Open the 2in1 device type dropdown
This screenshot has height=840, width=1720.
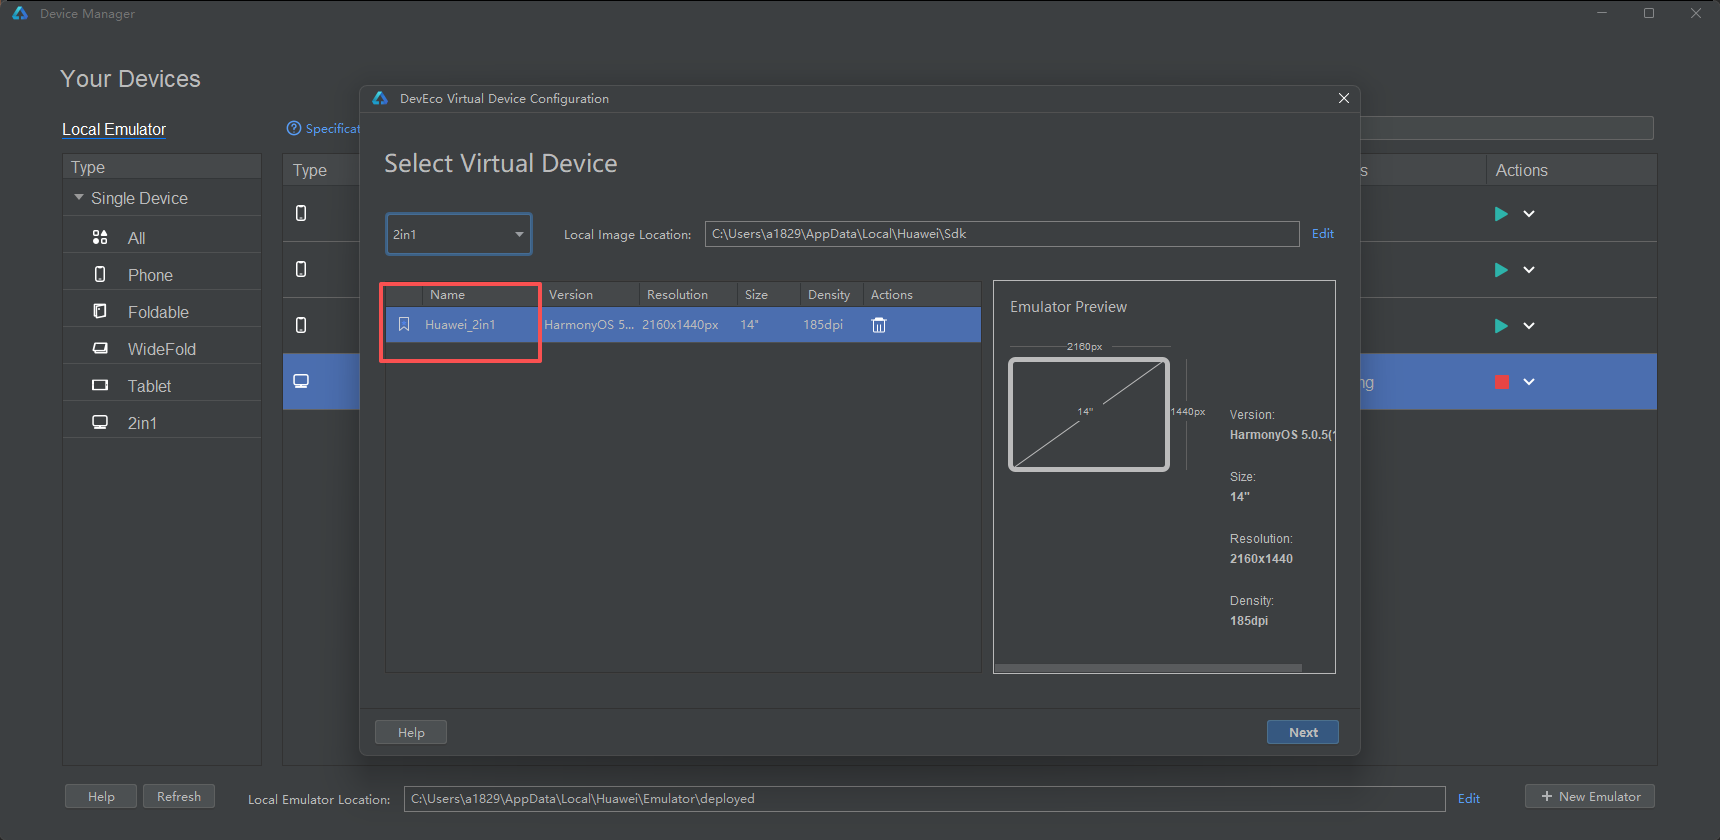click(459, 234)
